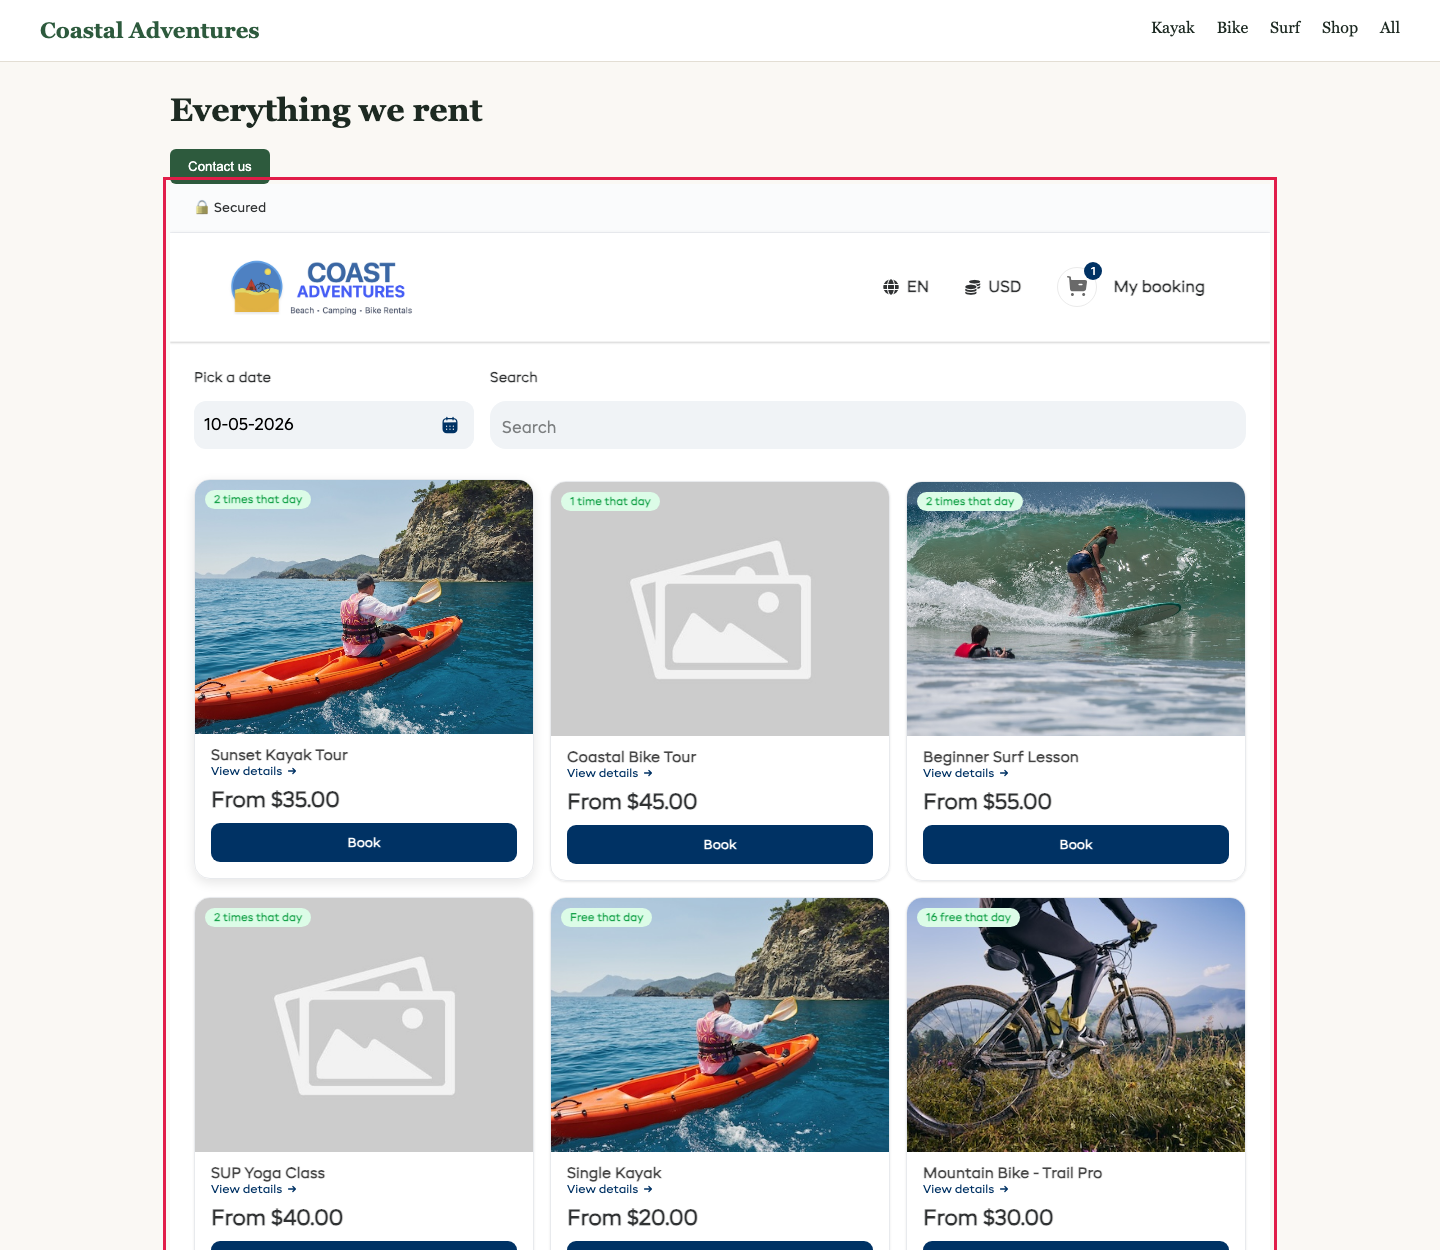Open the EN language selector
The height and width of the screenshot is (1250, 1440).
tap(906, 287)
